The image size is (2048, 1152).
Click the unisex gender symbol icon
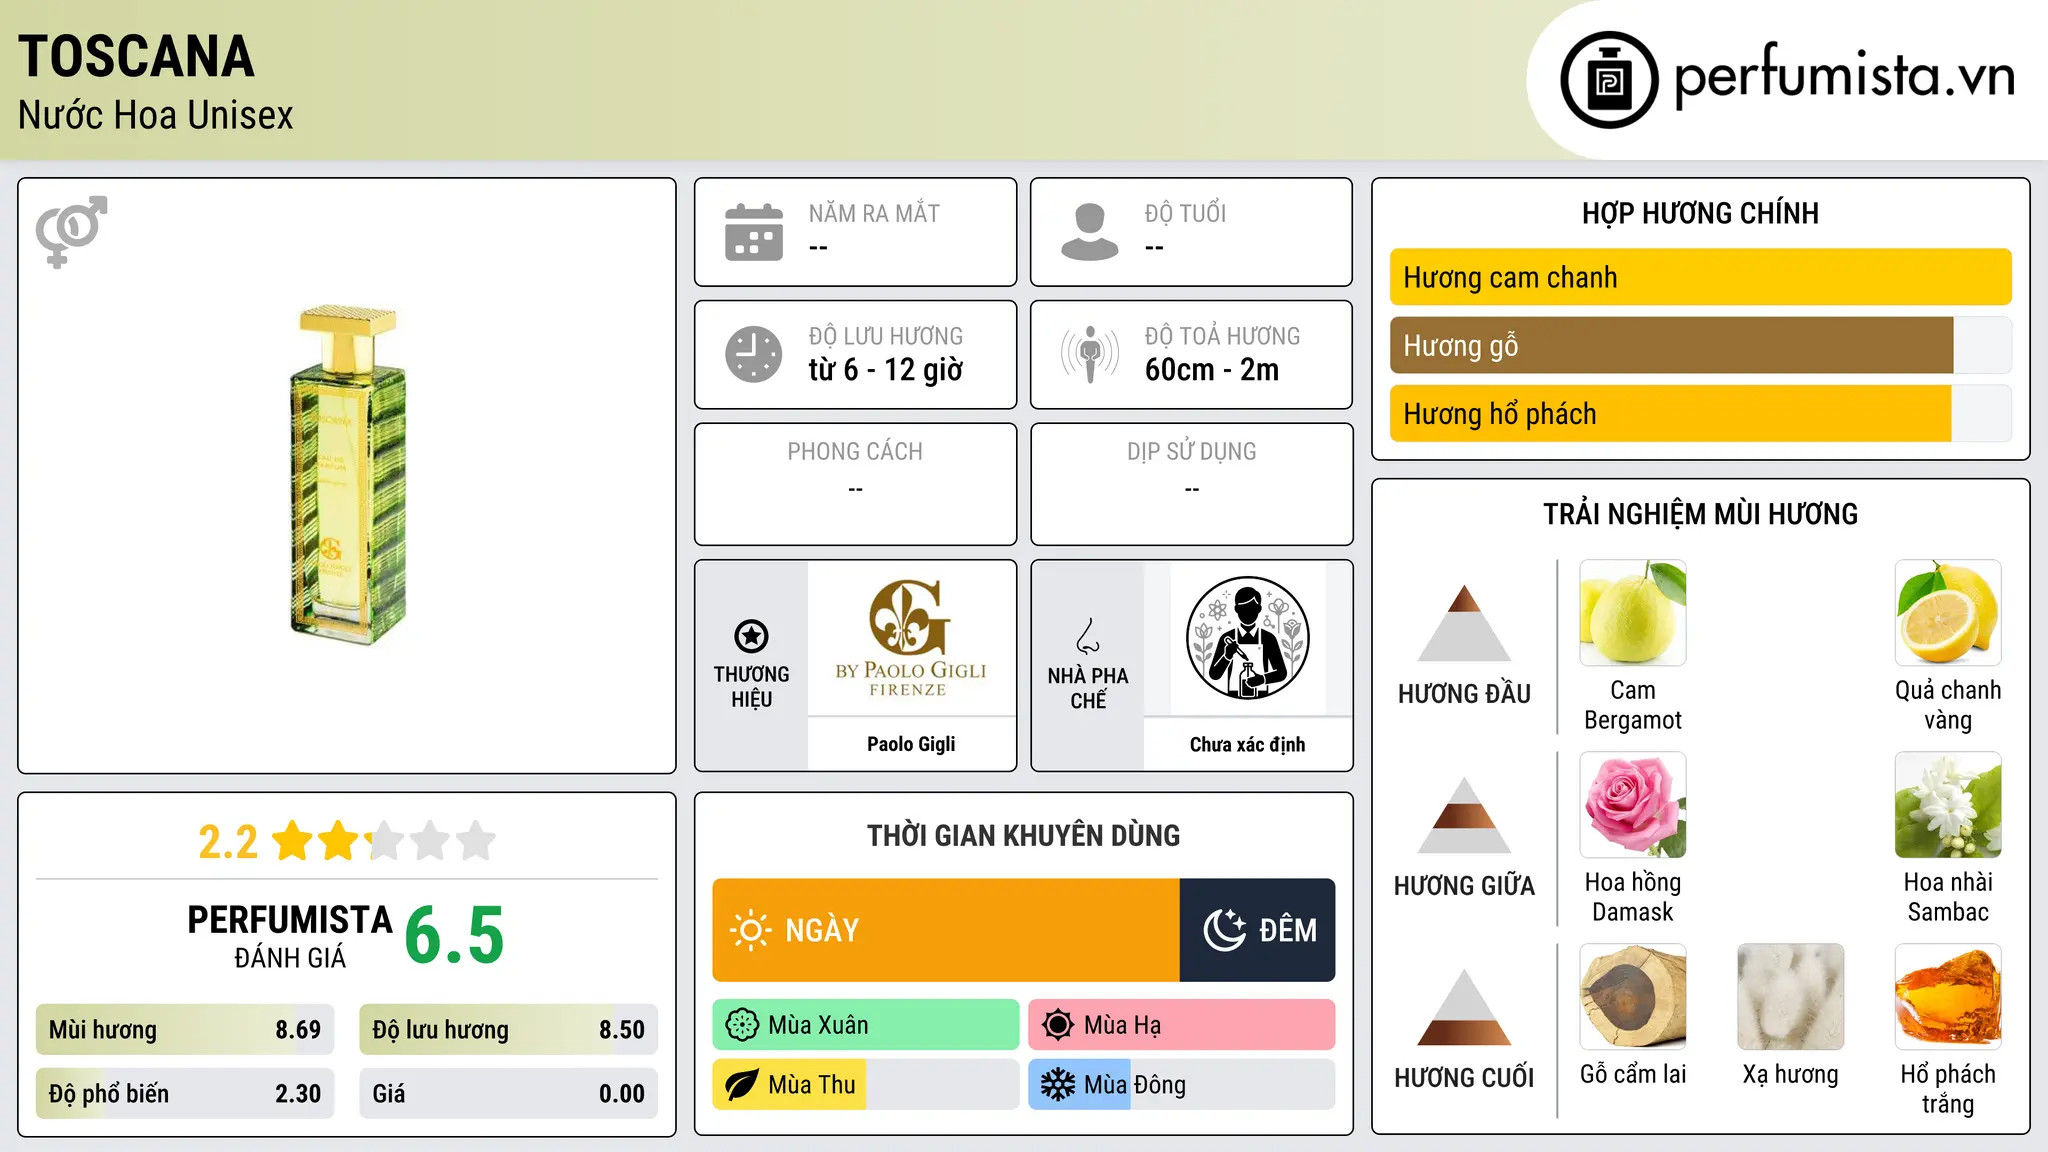click(x=71, y=231)
